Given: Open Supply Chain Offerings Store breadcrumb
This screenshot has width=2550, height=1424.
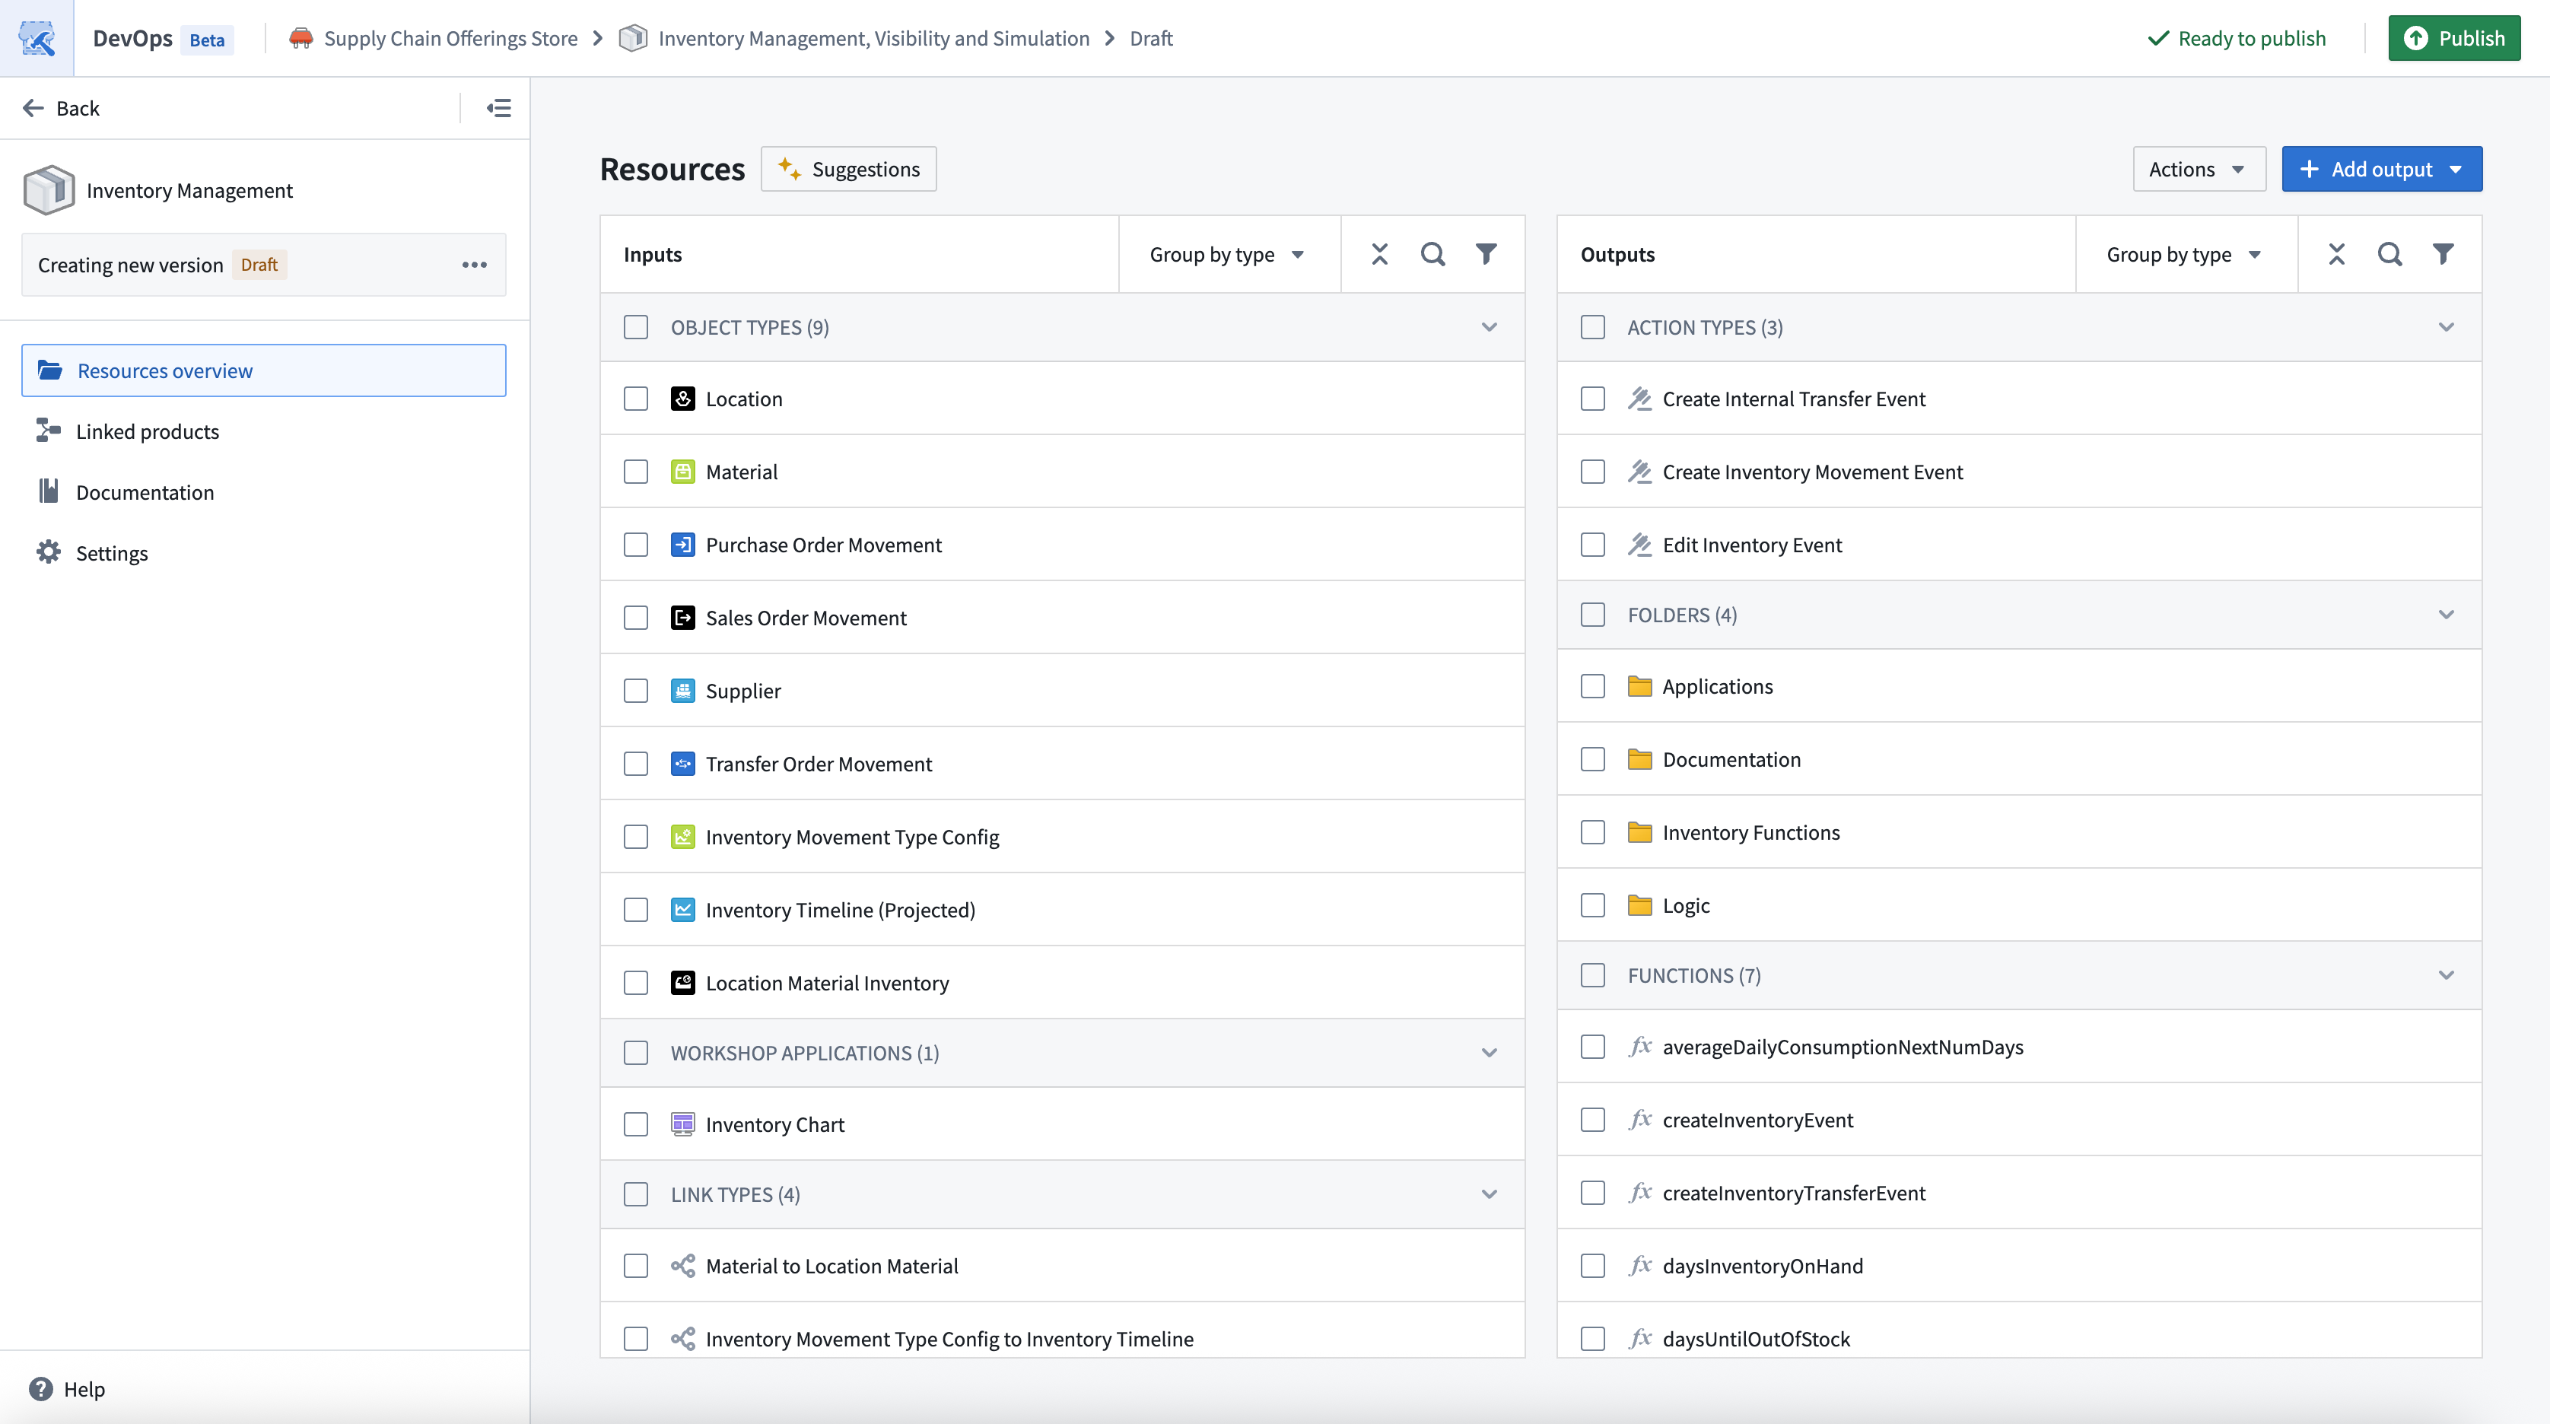Looking at the screenshot, I should [450, 38].
